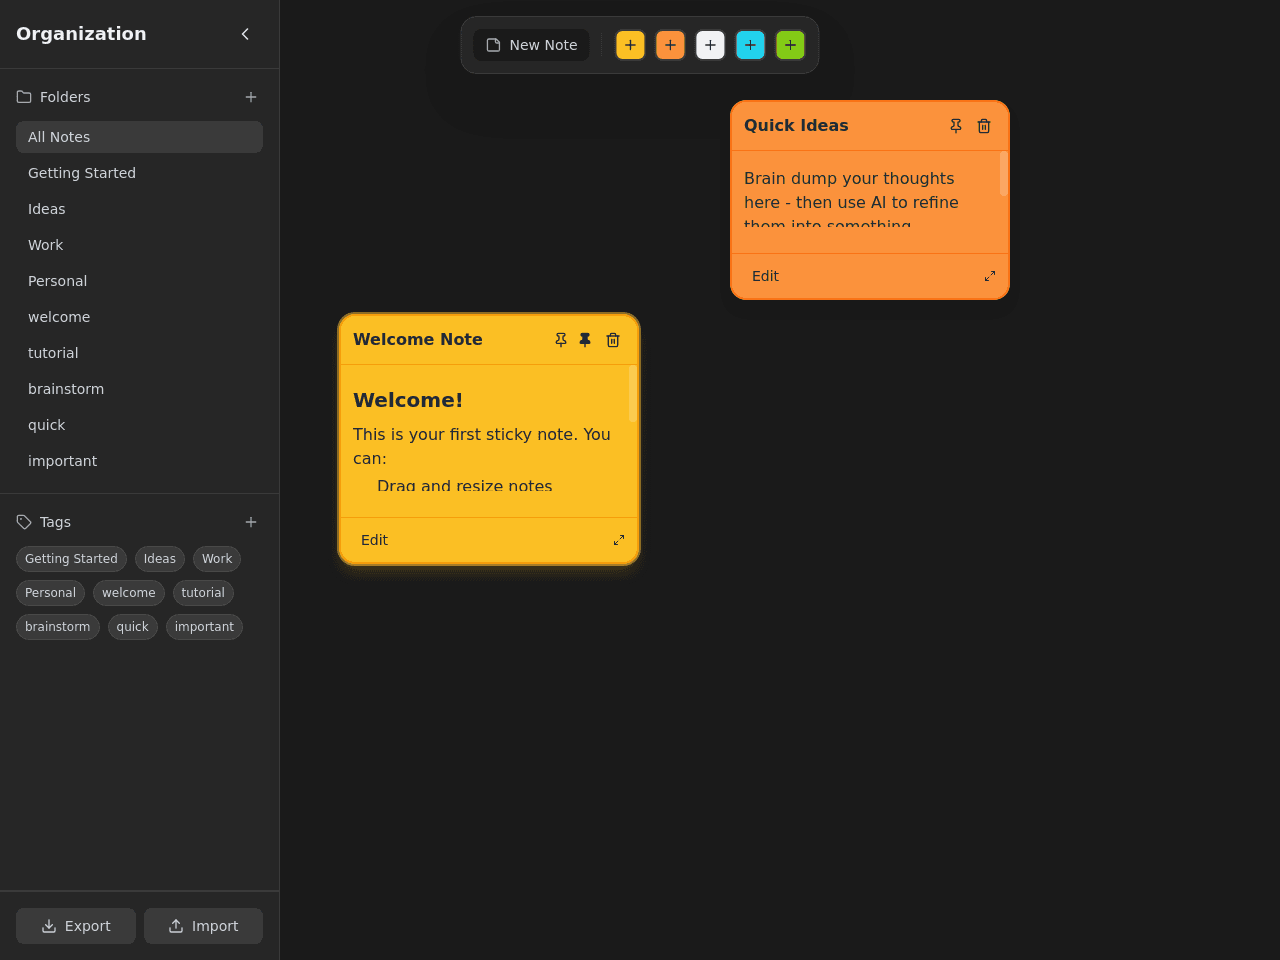Add a white sticky note
This screenshot has width=1280, height=960.
tap(710, 45)
